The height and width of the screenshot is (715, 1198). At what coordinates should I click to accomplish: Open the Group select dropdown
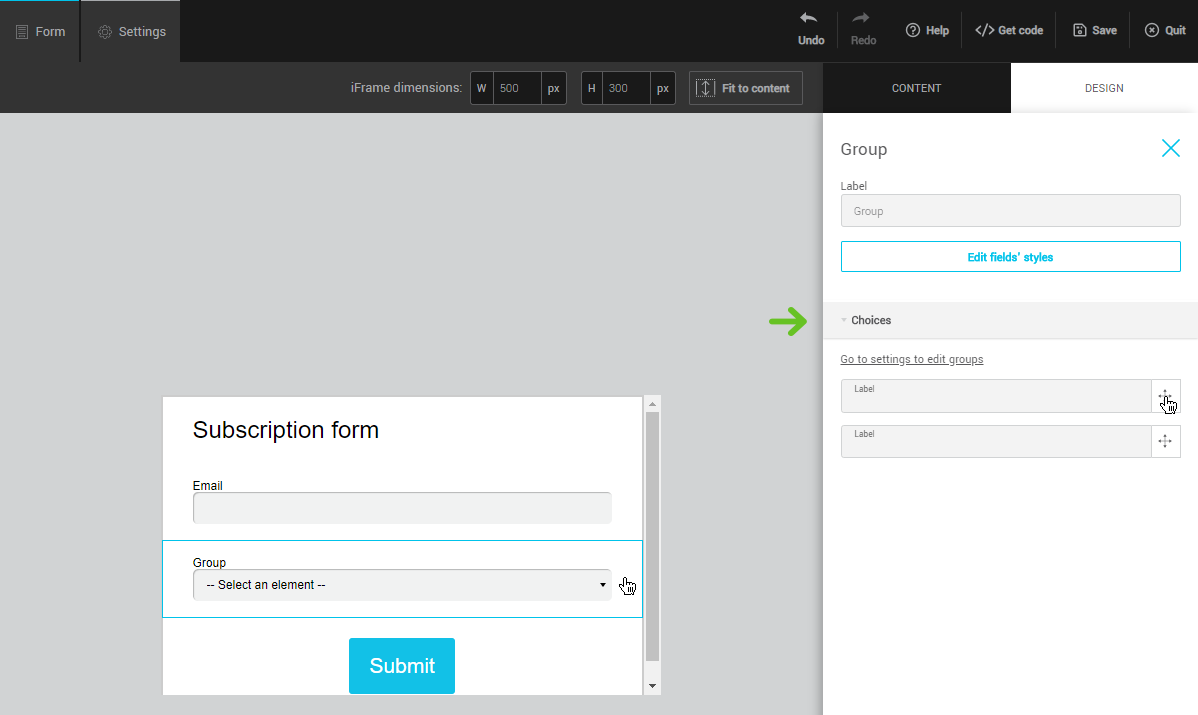click(401, 585)
